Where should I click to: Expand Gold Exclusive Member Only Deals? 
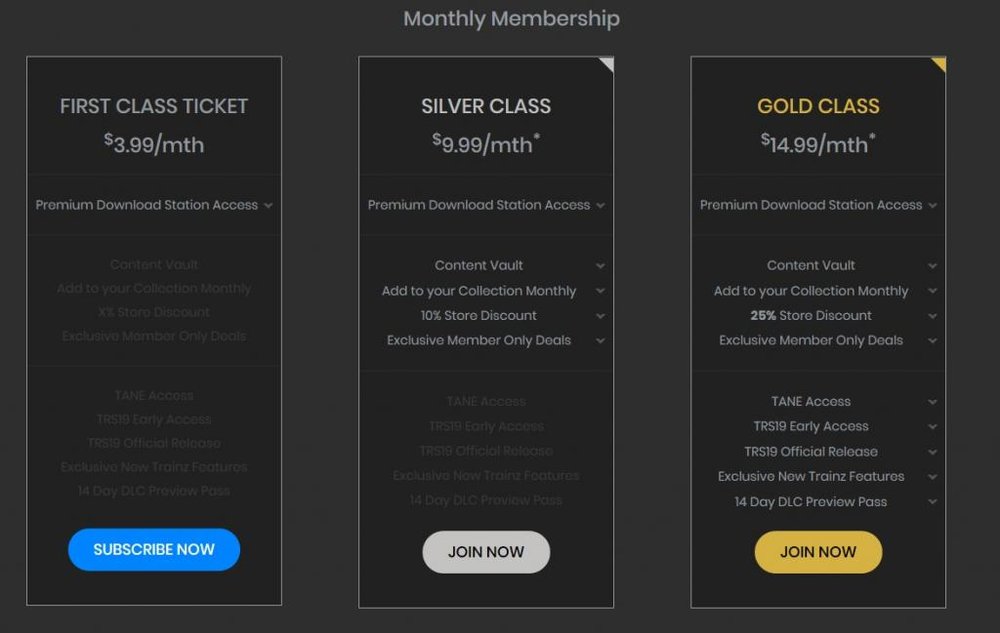pos(932,341)
